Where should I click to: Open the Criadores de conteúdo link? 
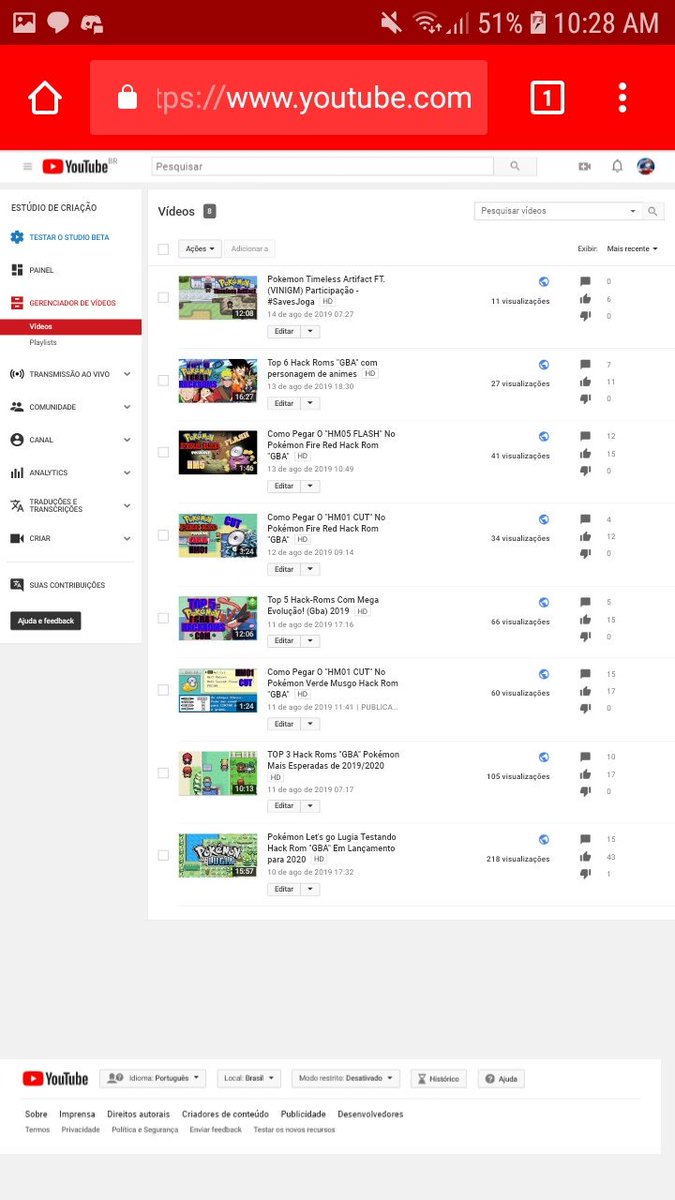[225, 1114]
